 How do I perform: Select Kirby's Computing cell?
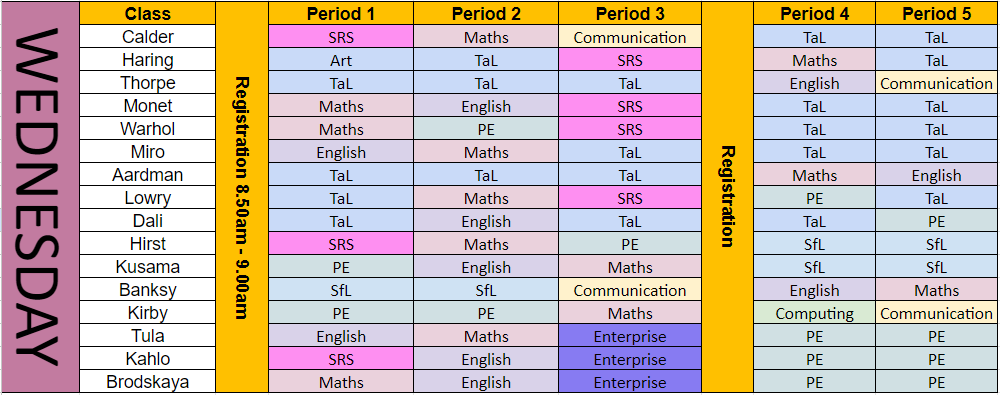click(814, 313)
